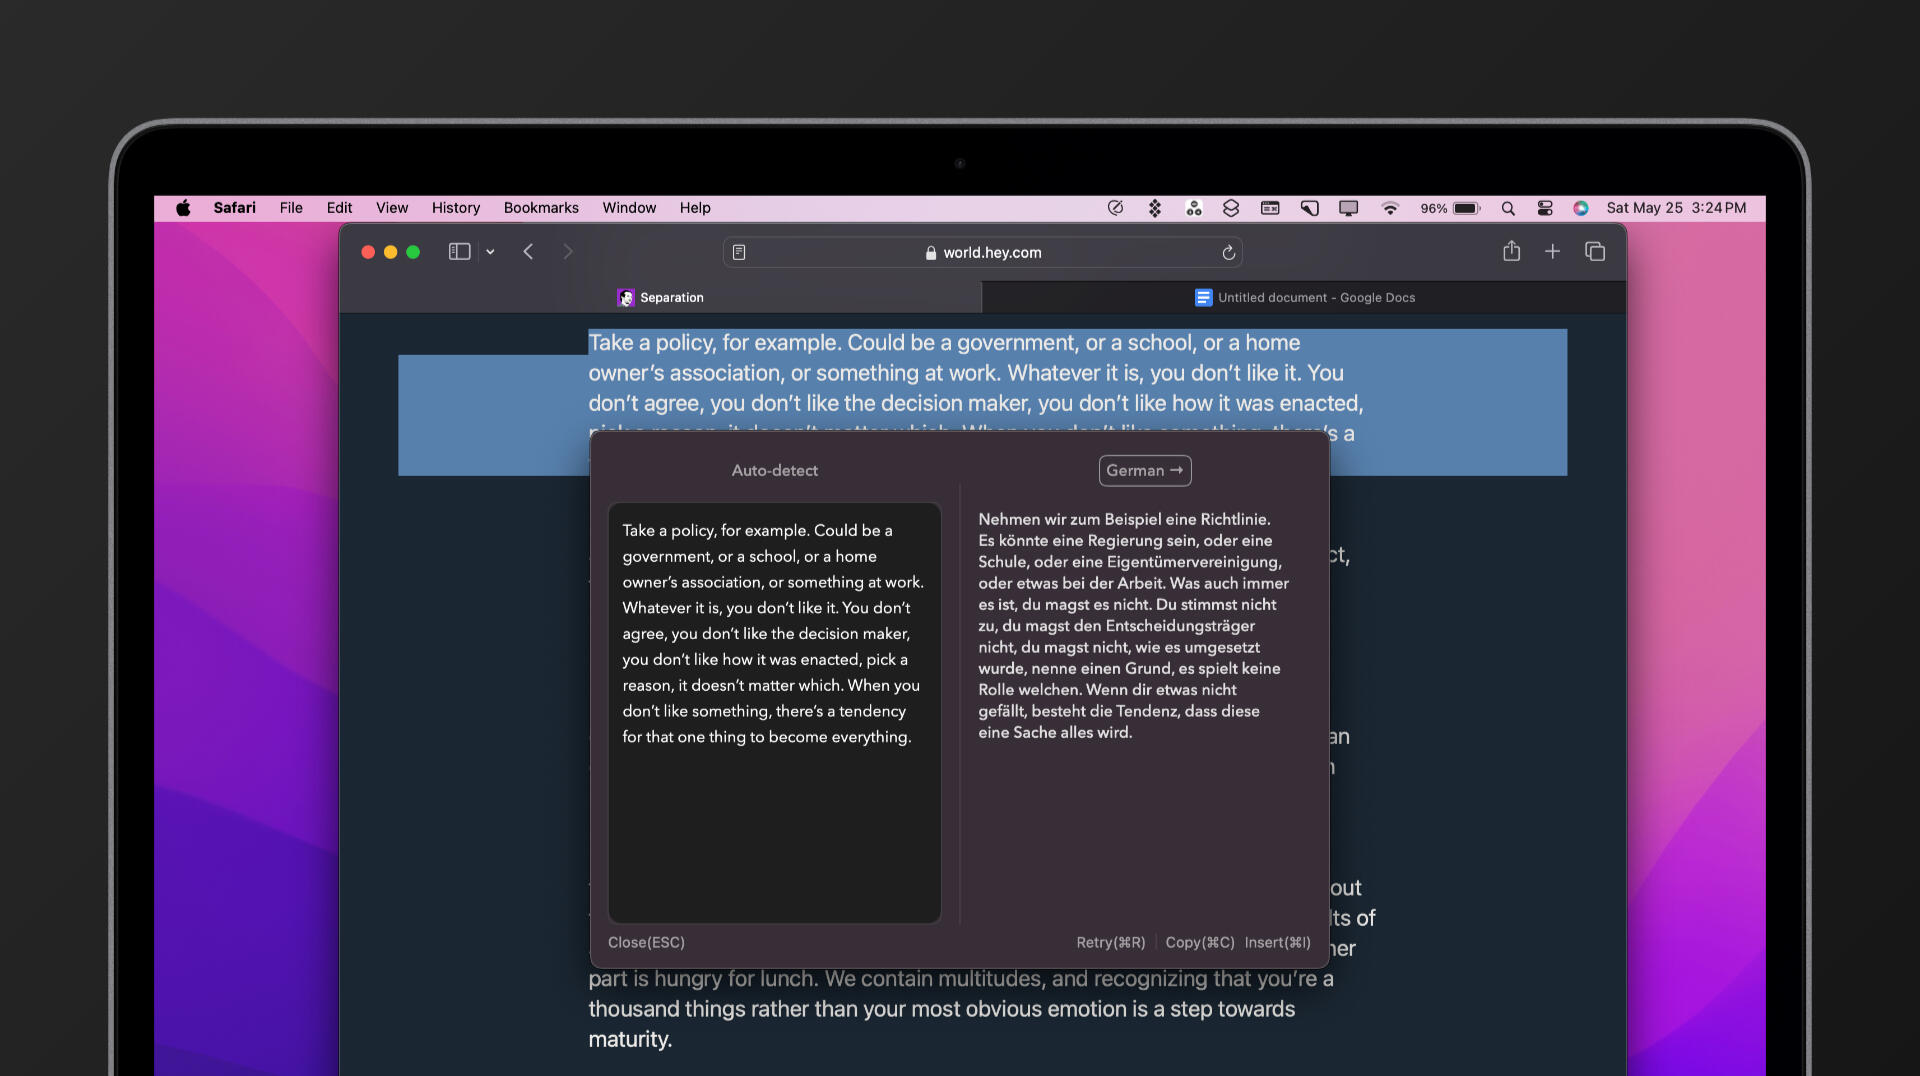This screenshot has width=1920, height=1076.
Task: Reload the page with refresh icon
Action: [1228, 253]
